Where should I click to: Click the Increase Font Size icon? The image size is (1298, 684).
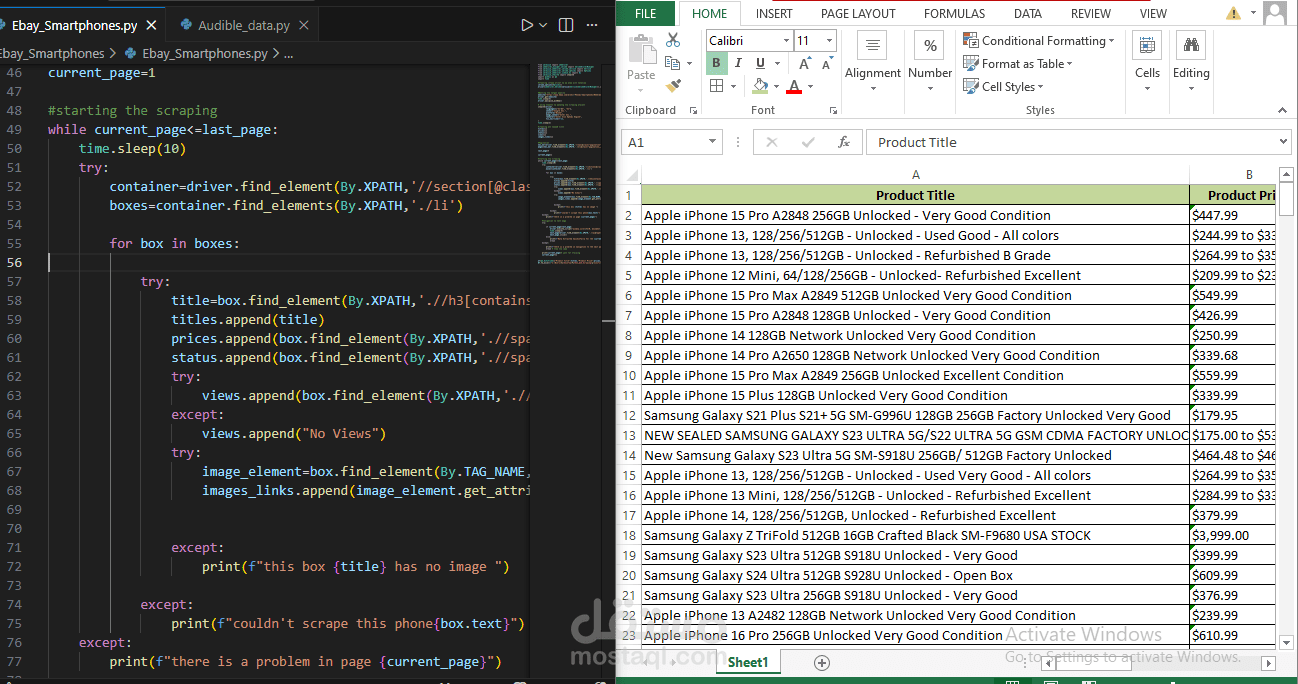pos(807,63)
